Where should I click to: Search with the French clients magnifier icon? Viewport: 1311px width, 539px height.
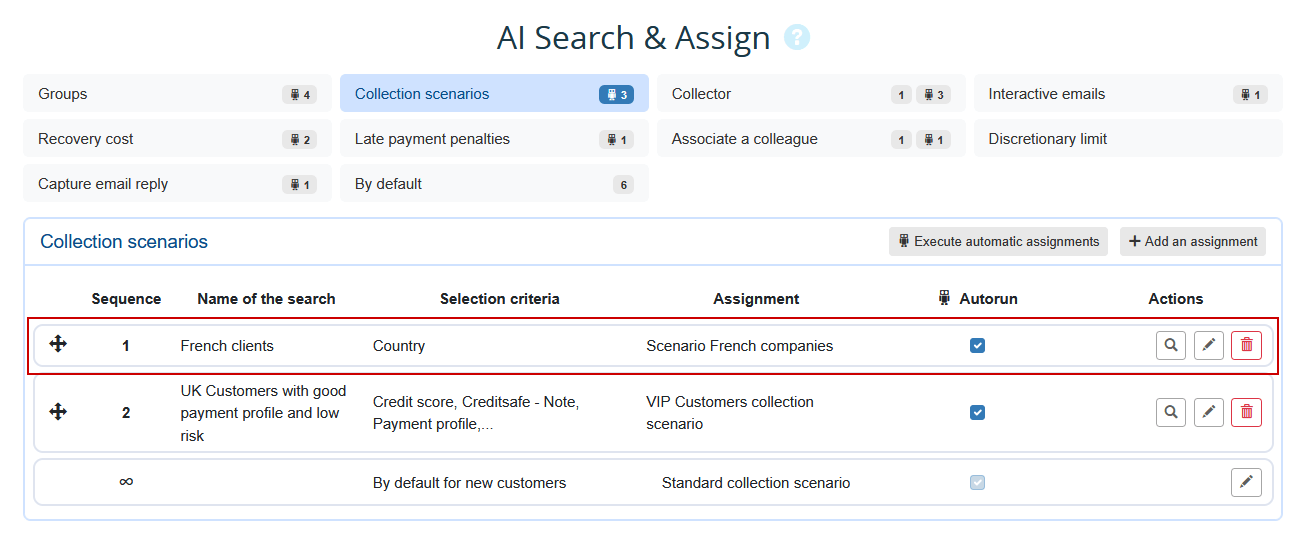(x=1171, y=346)
